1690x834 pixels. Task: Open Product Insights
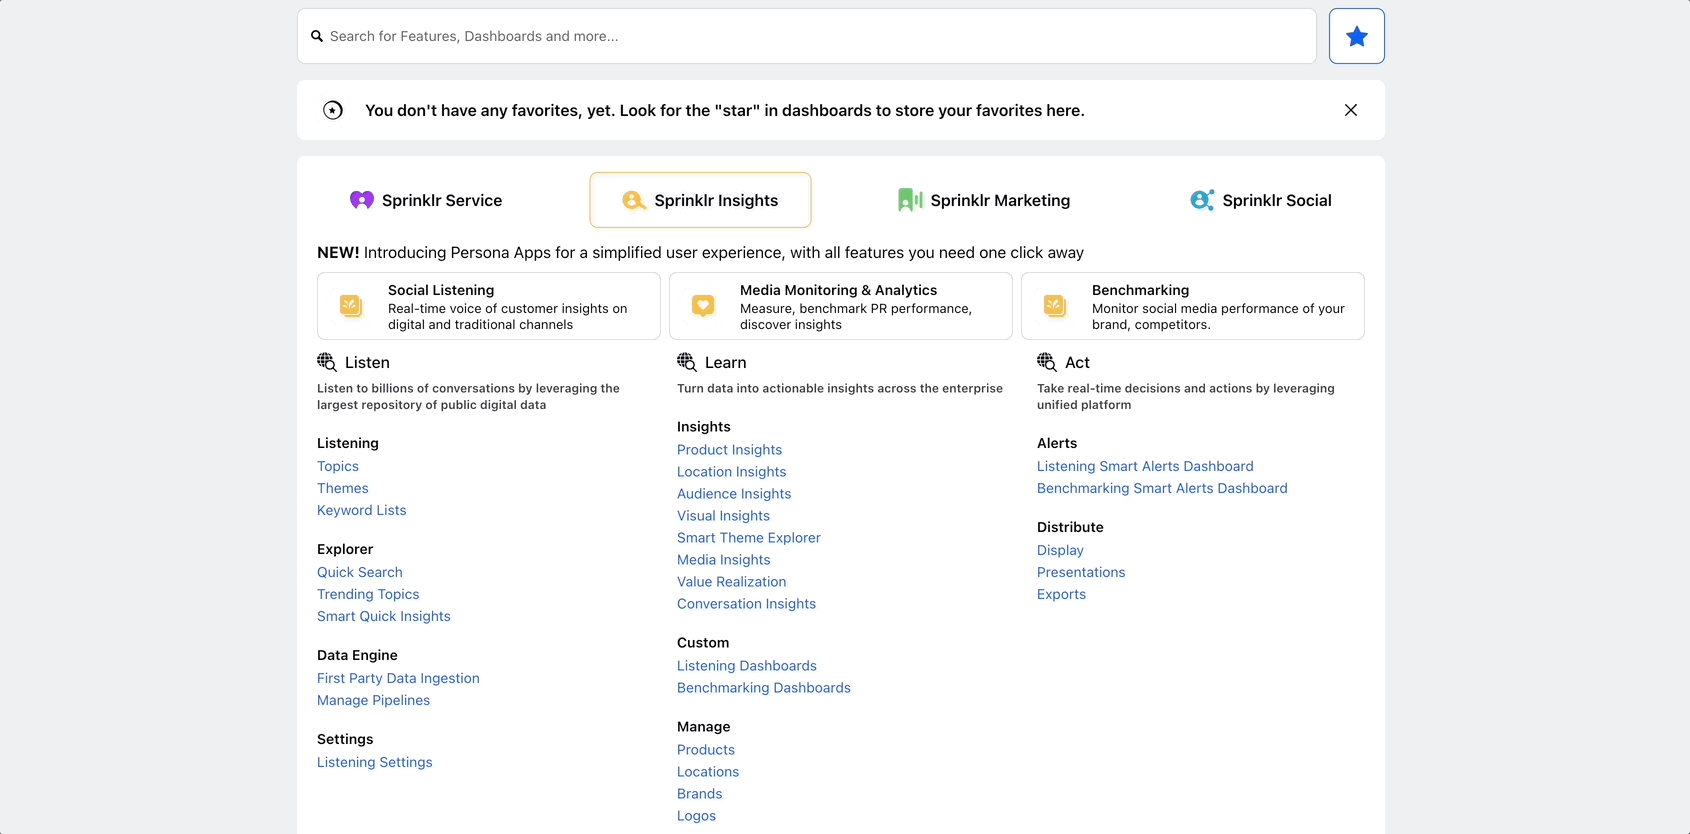coord(730,450)
